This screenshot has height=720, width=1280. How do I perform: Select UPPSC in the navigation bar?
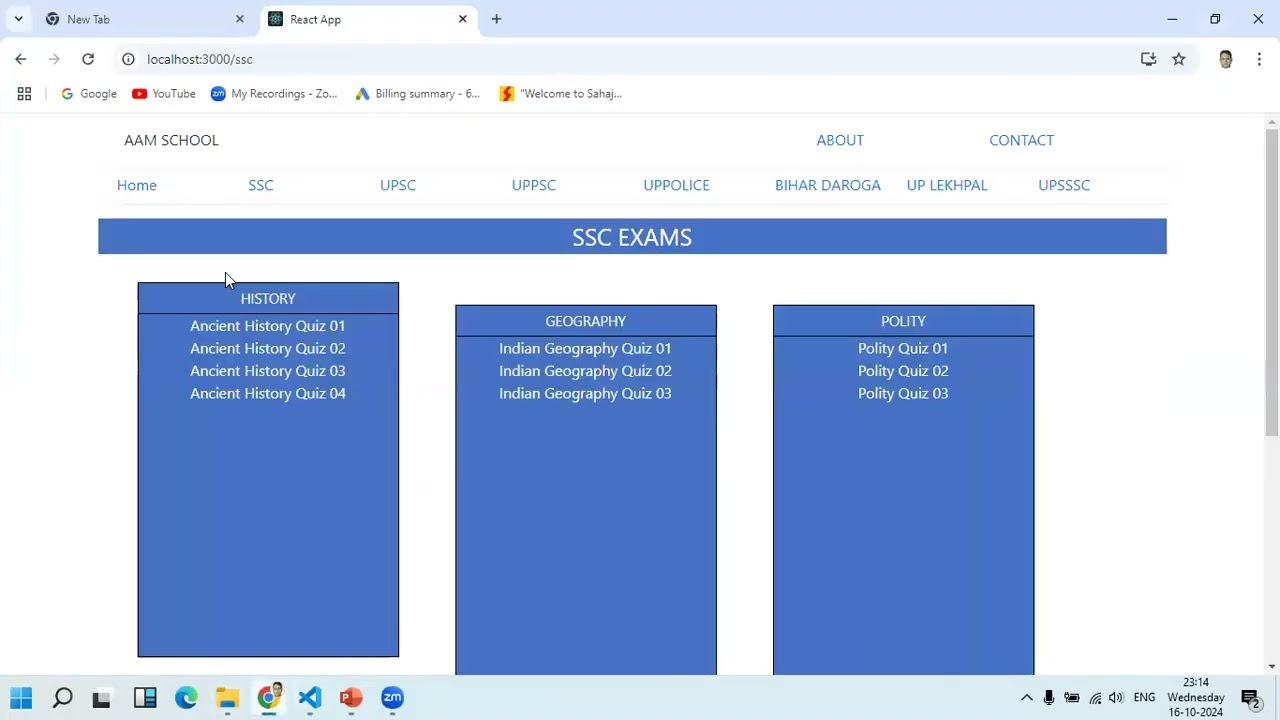534,185
